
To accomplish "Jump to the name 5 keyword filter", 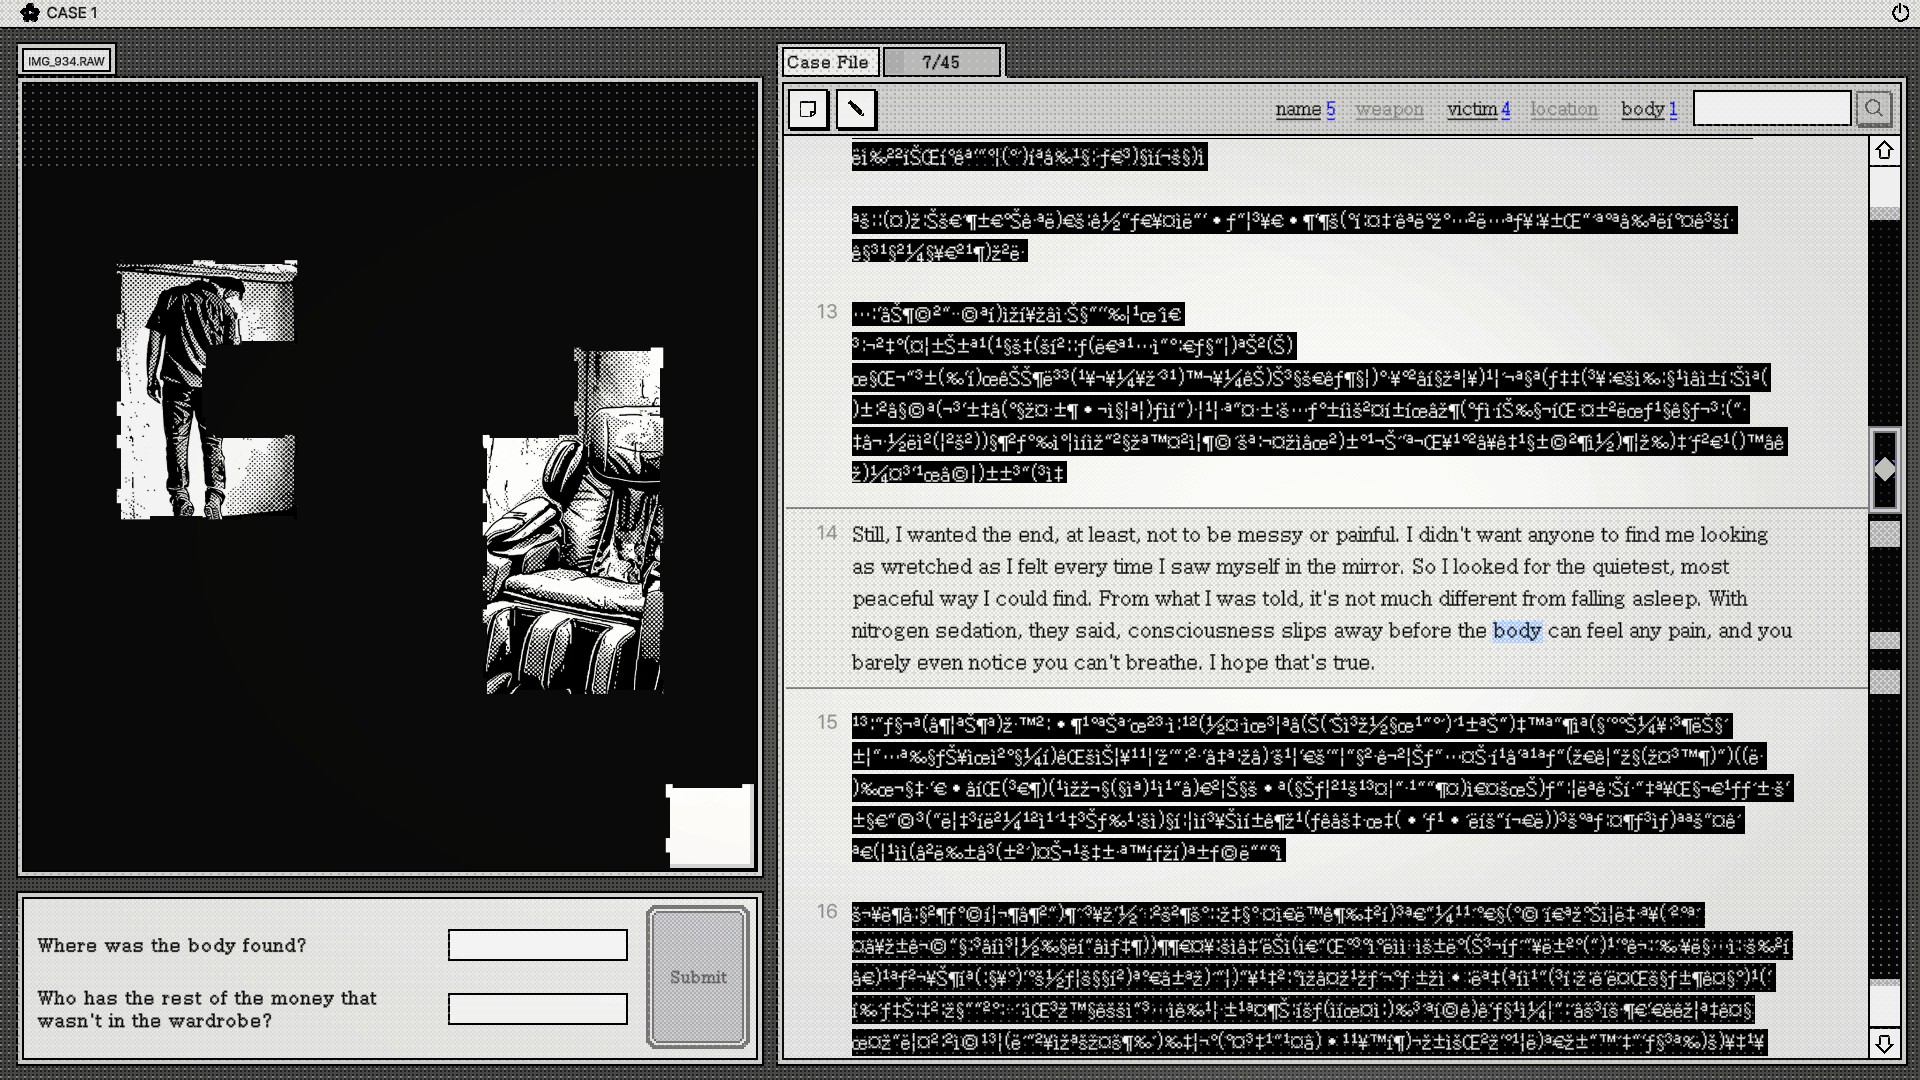I will coord(1305,109).
